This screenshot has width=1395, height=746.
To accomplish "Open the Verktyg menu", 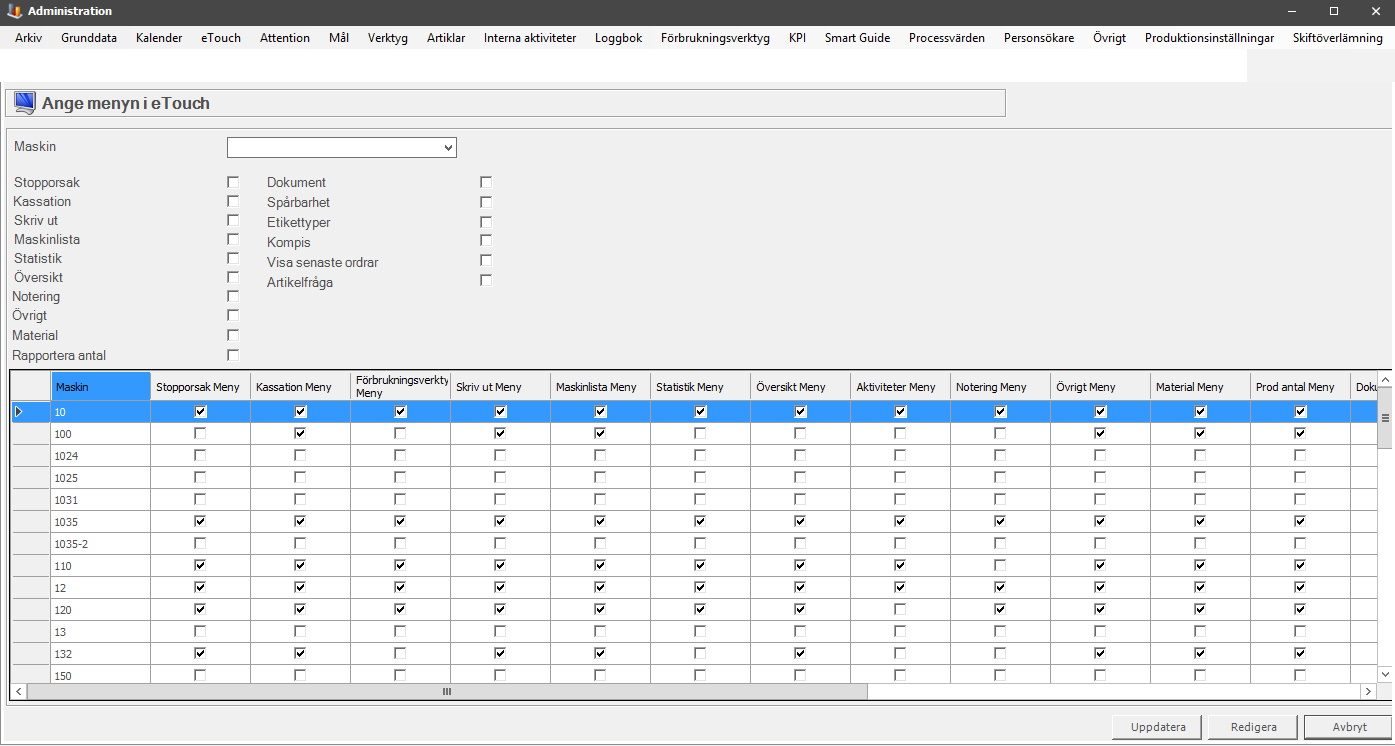I will click(x=388, y=38).
